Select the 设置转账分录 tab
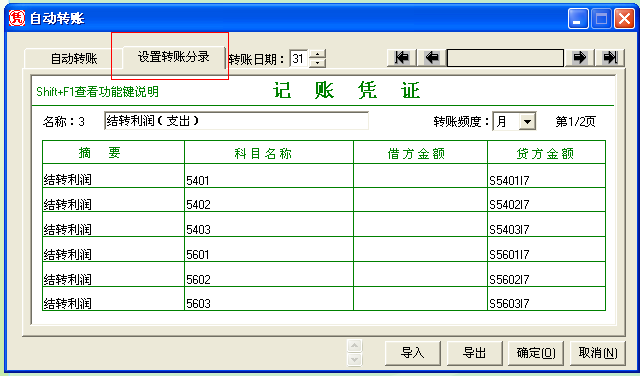Screen dimensions: 640x376 coord(174,57)
